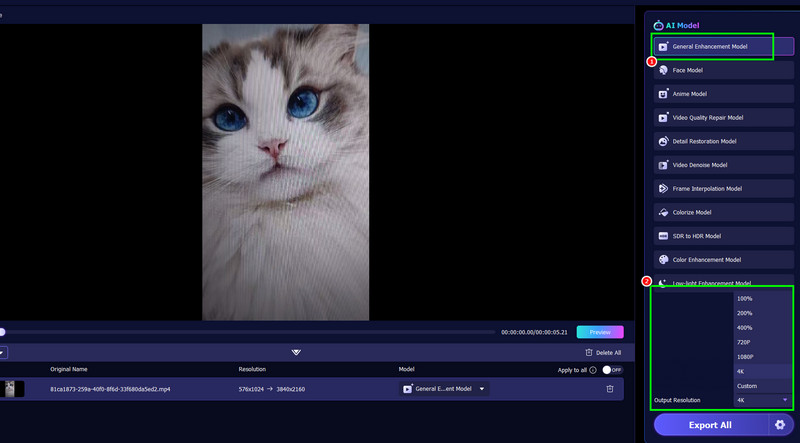Click the filename 81ca1873-259a-40f0-8f6d-33f680da5ed2.mp4

coord(110,389)
